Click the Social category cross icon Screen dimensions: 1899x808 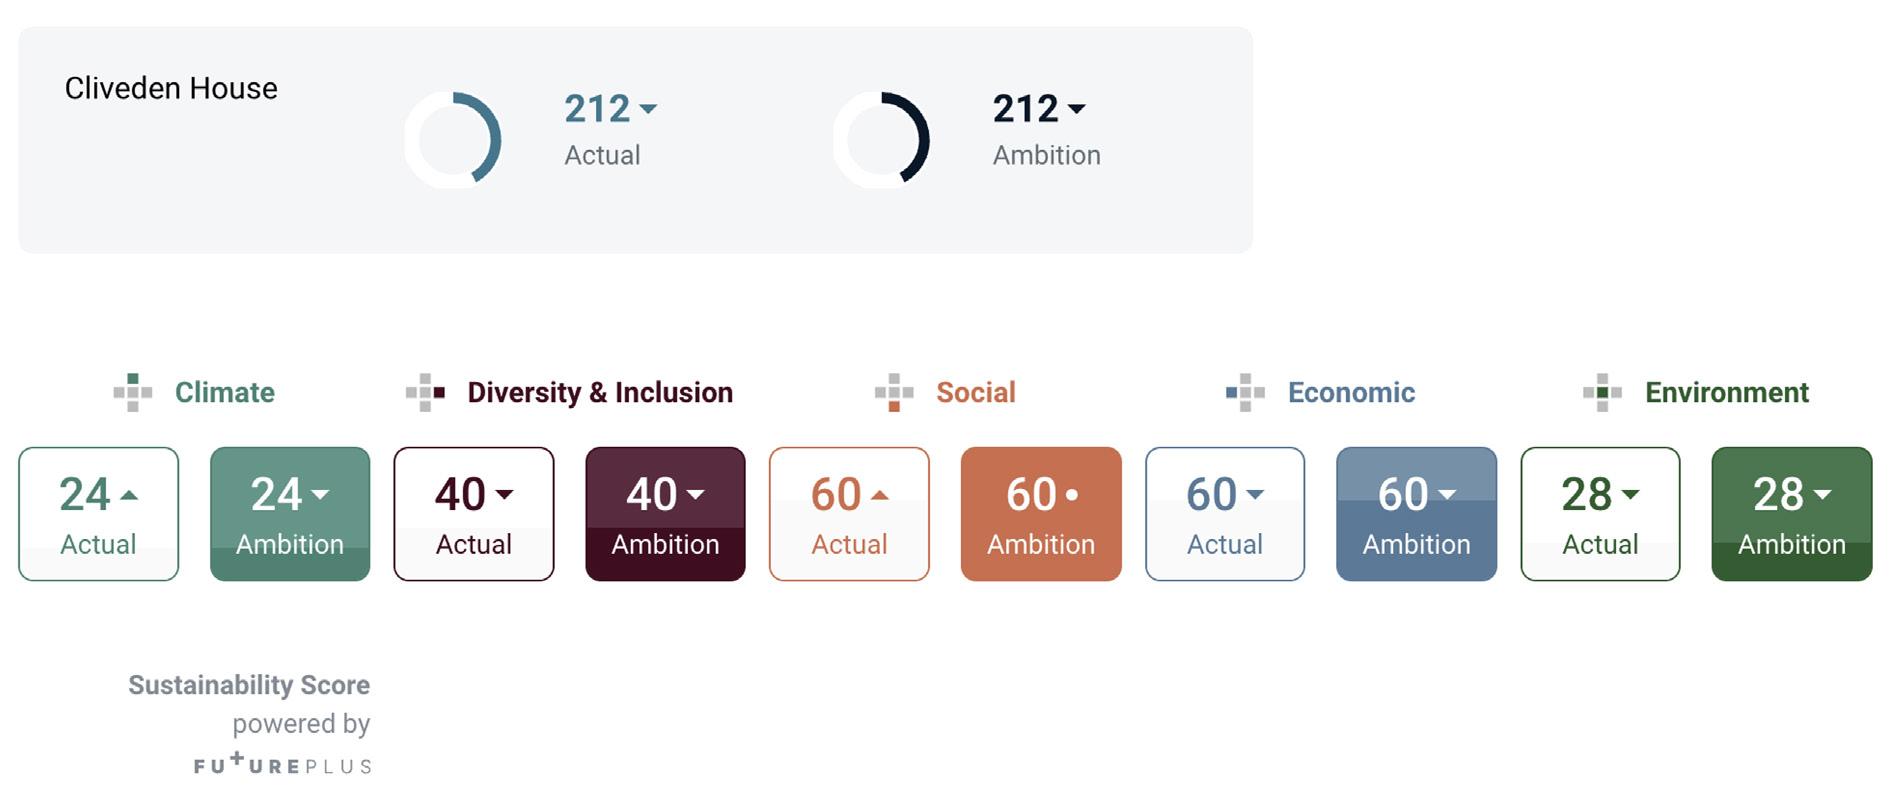(x=894, y=392)
